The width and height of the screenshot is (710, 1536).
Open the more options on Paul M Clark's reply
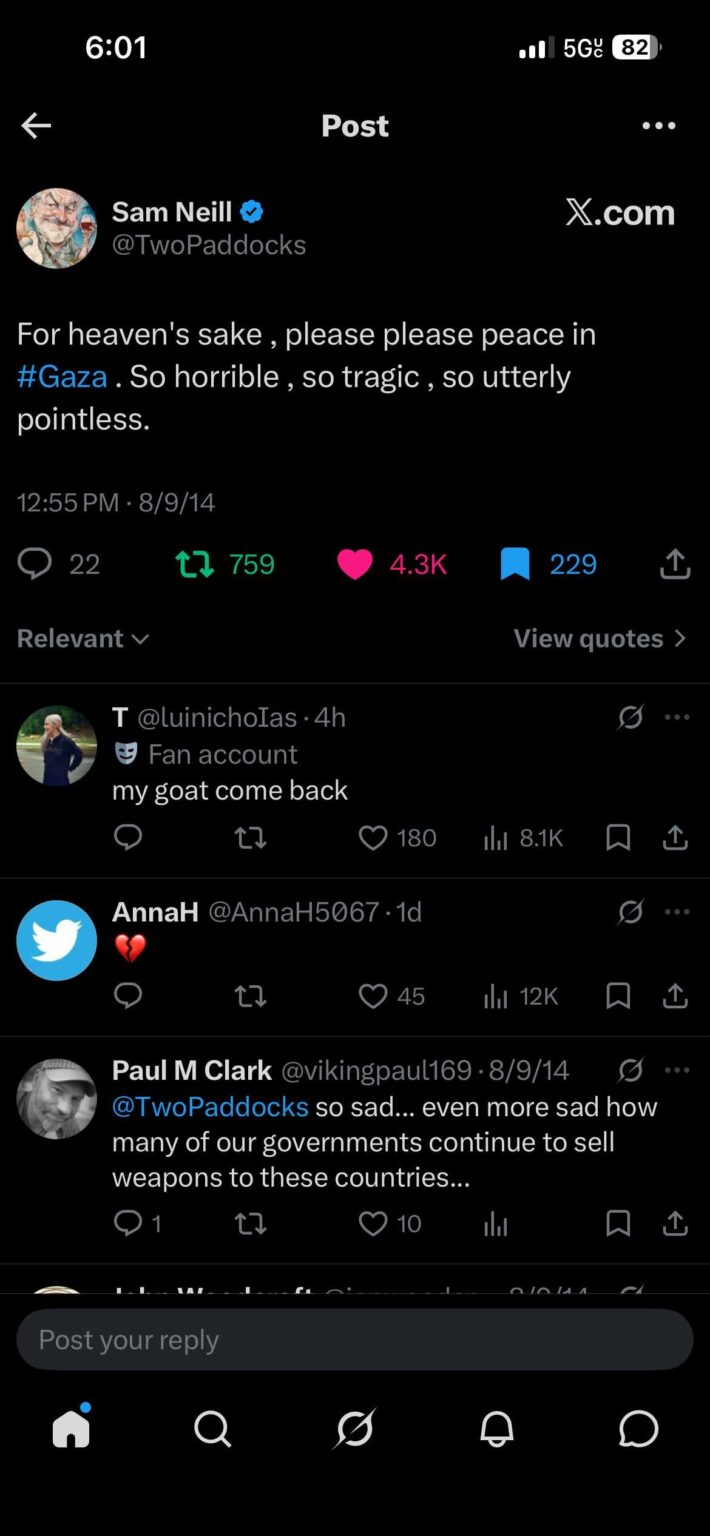coord(677,1070)
